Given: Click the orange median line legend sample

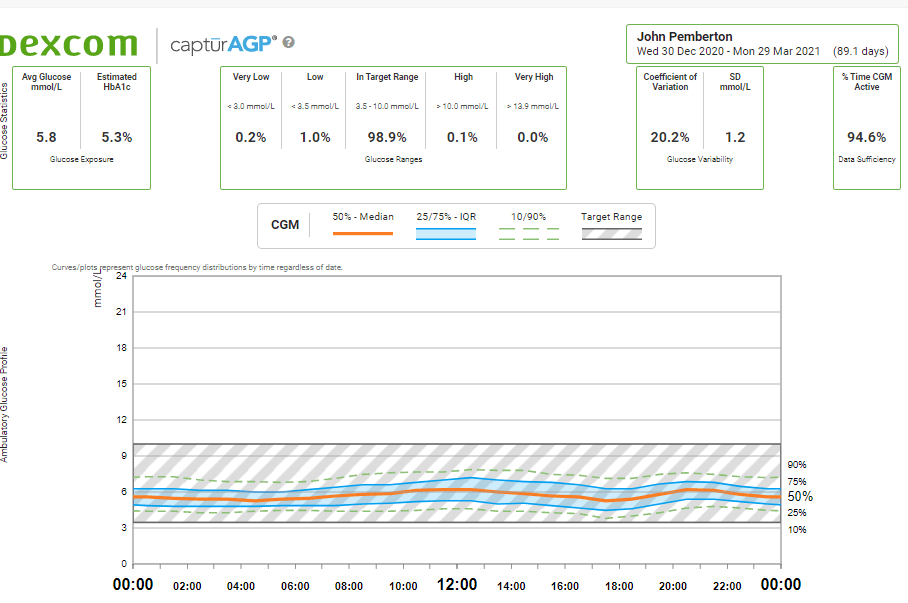Looking at the screenshot, I should 362,233.
